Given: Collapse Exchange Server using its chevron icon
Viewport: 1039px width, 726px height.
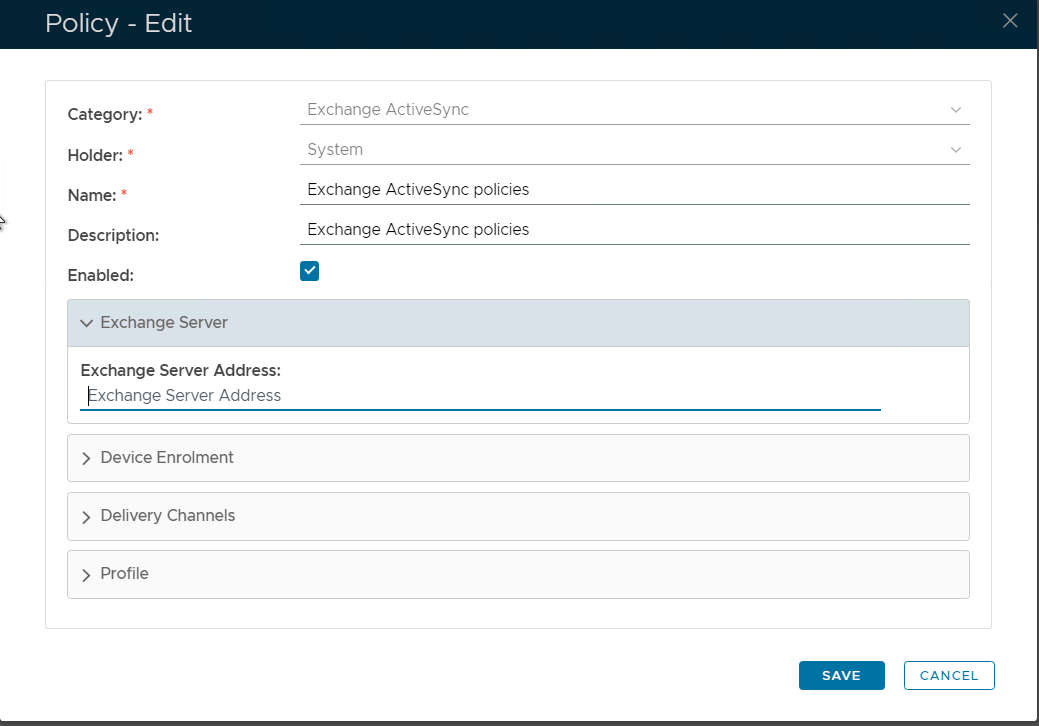Looking at the screenshot, I should (x=86, y=323).
